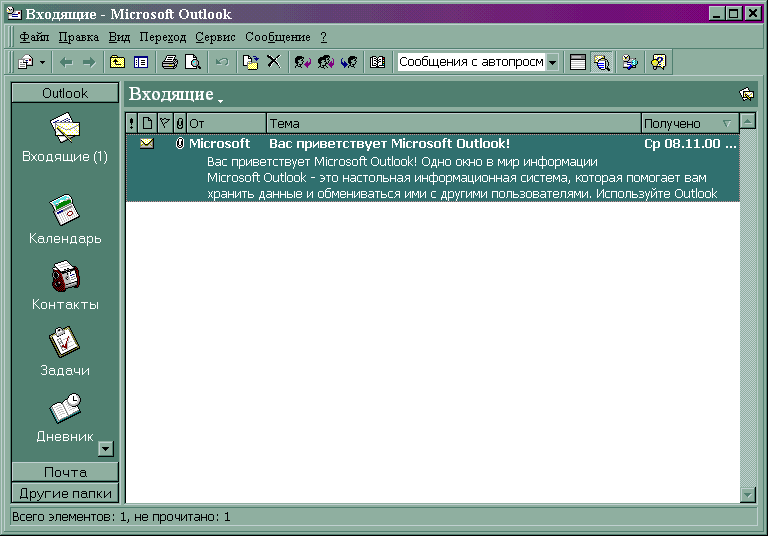Click message list scroll down arrow
The width and height of the screenshot is (768, 536).
pos(747,495)
